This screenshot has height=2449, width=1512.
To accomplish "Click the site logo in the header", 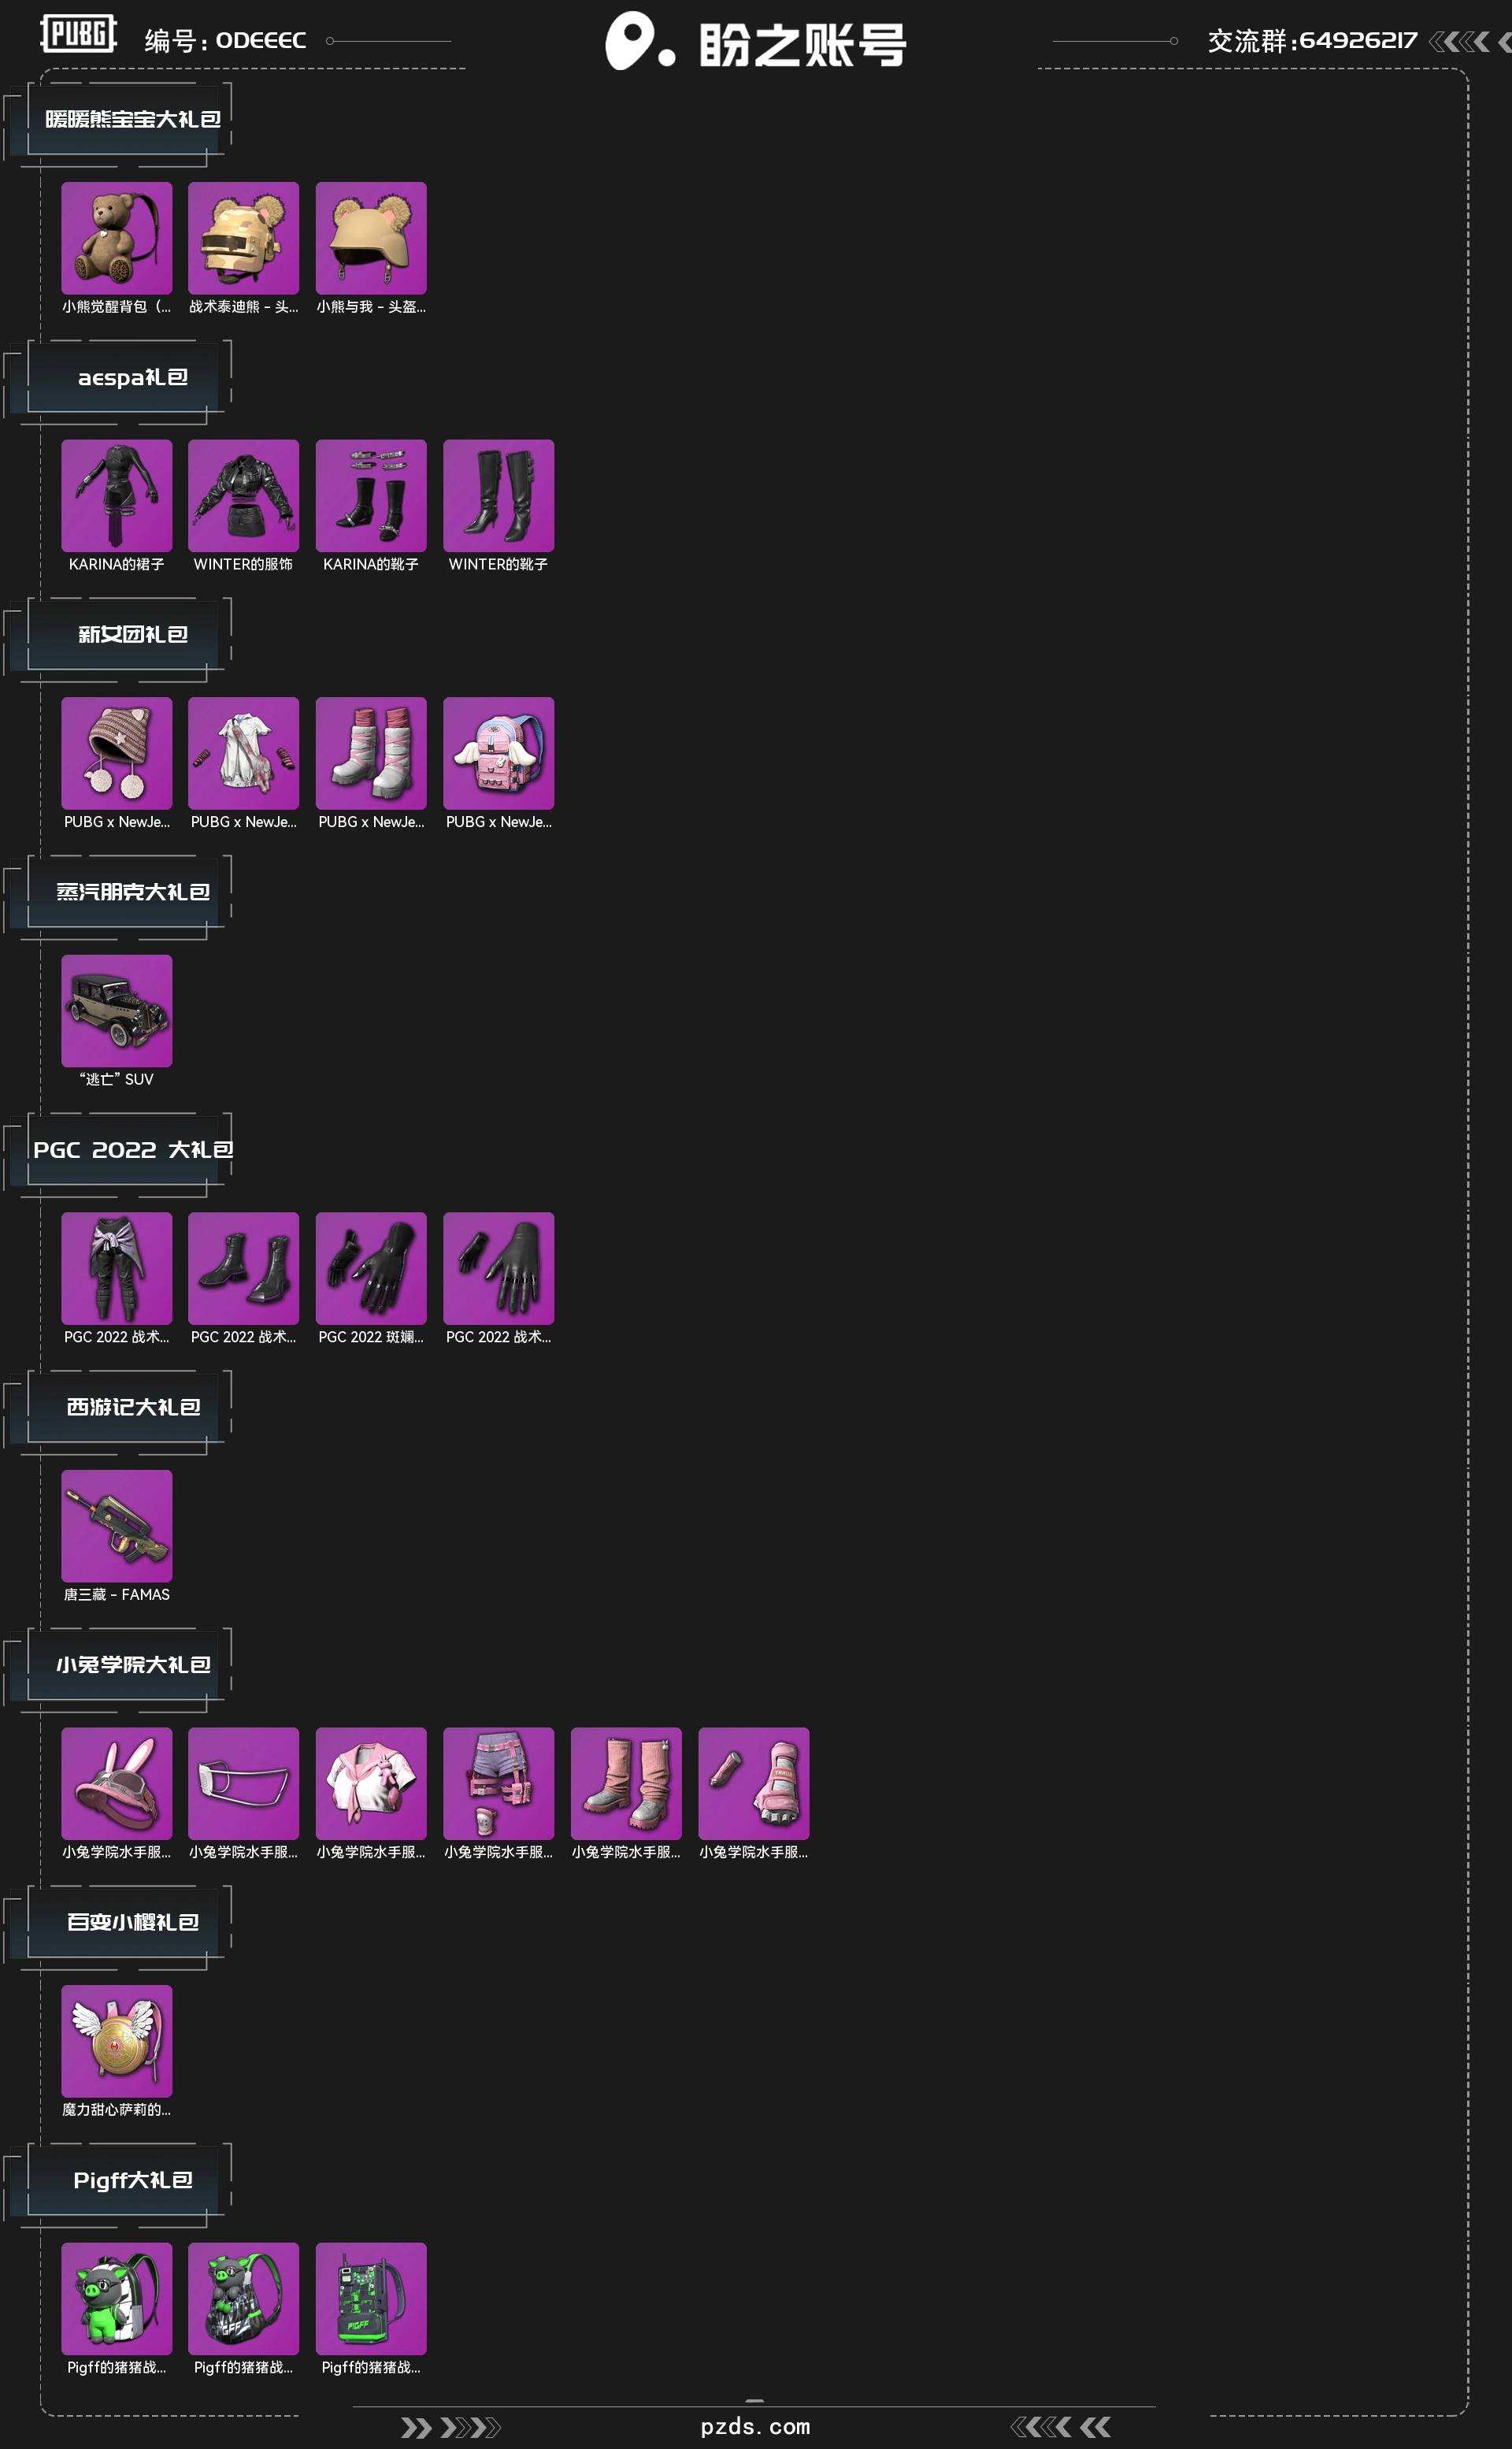I will click(755, 42).
